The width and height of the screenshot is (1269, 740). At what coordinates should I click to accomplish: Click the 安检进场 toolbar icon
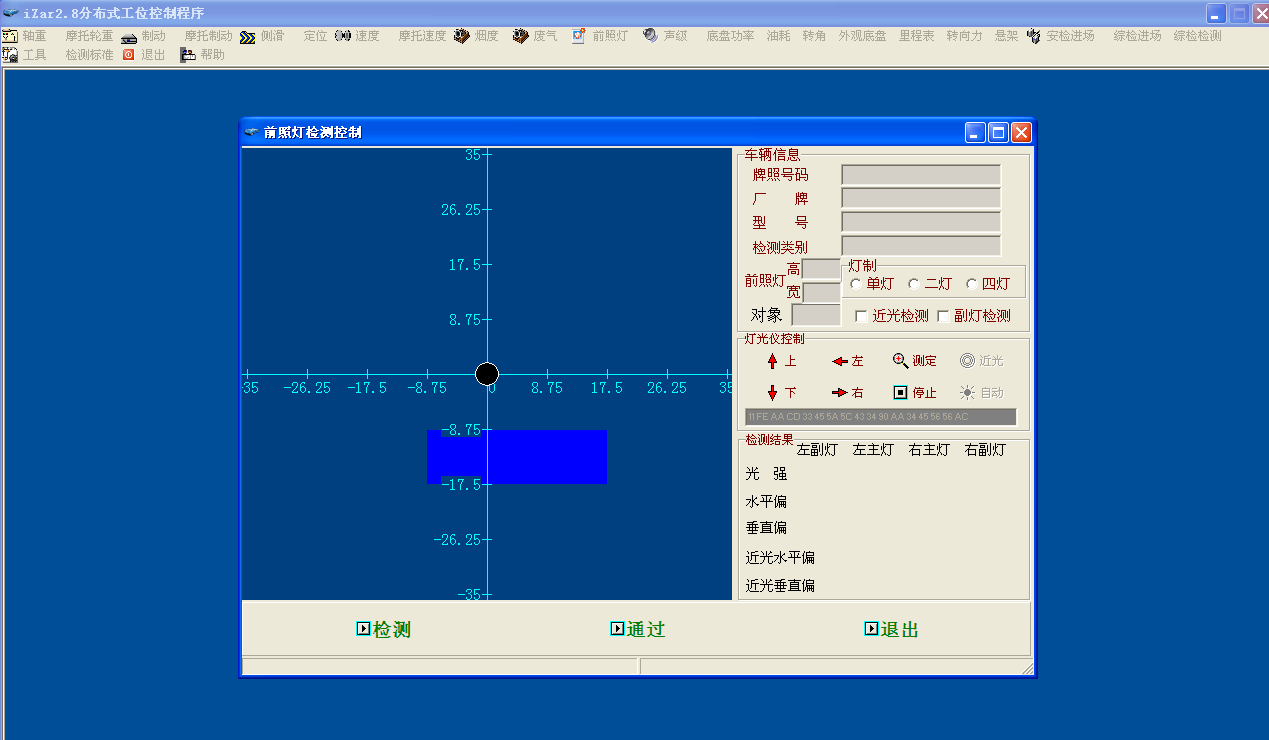(1034, 36)
